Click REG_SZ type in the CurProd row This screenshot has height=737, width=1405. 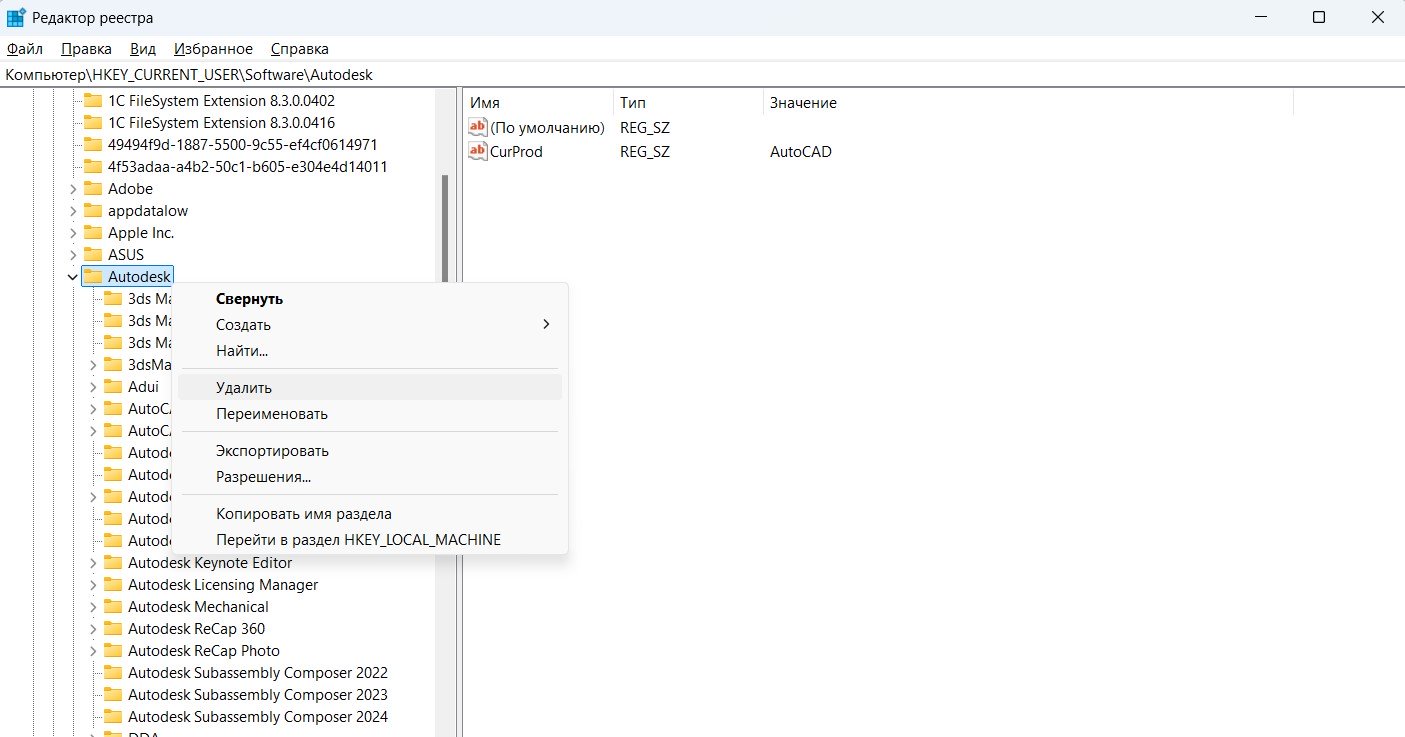(645, 152)
